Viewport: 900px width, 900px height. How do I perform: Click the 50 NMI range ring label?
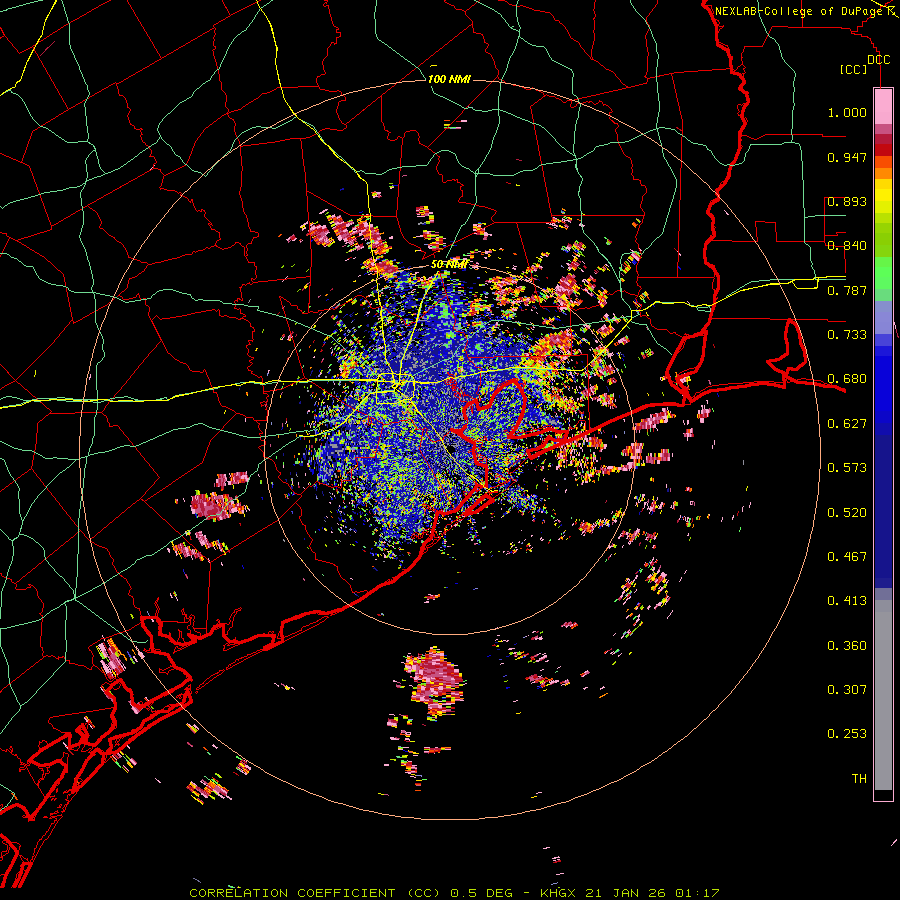click(449, 265)
